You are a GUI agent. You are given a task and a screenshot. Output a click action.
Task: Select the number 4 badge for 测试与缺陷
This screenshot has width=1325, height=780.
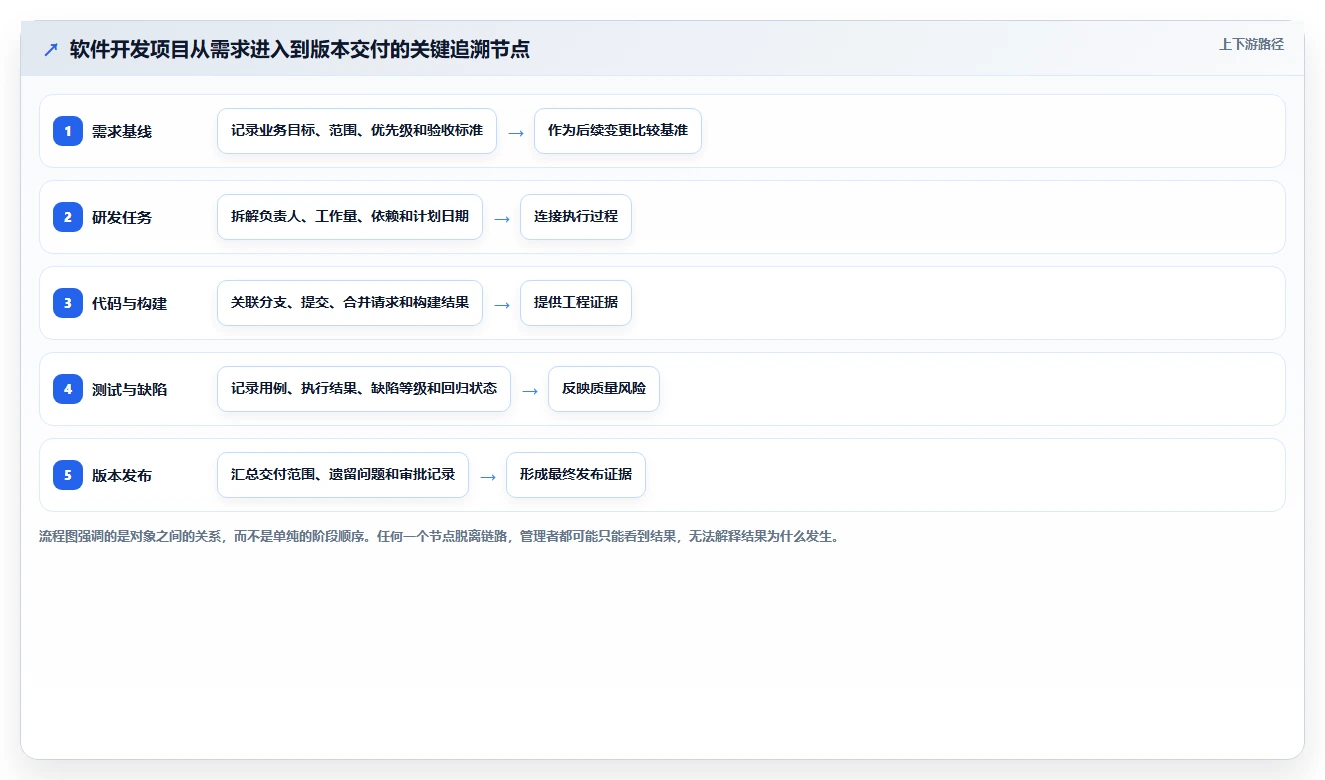[x=68, y=389]
